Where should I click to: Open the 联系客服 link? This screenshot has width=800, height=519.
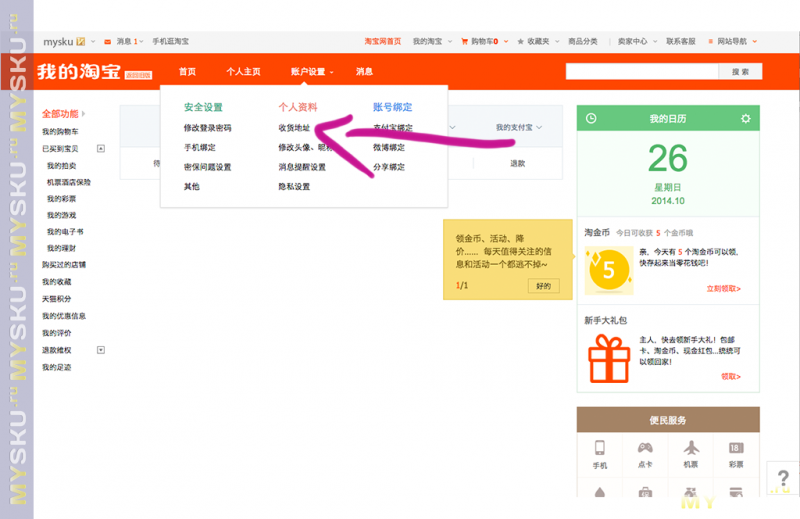pos(681,41)
